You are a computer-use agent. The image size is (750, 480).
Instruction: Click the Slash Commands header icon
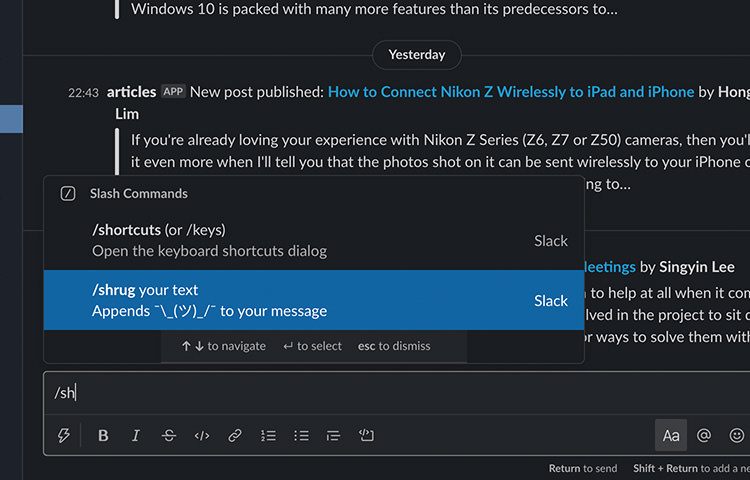click(68, 194)
